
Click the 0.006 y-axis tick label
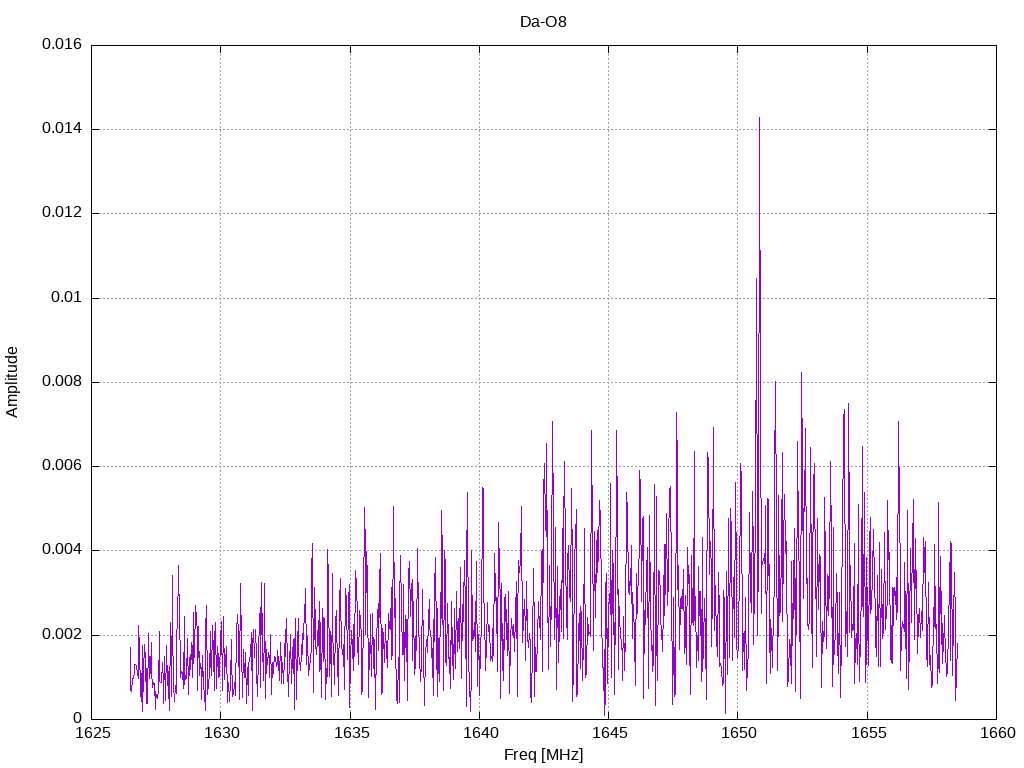(62, 466)
